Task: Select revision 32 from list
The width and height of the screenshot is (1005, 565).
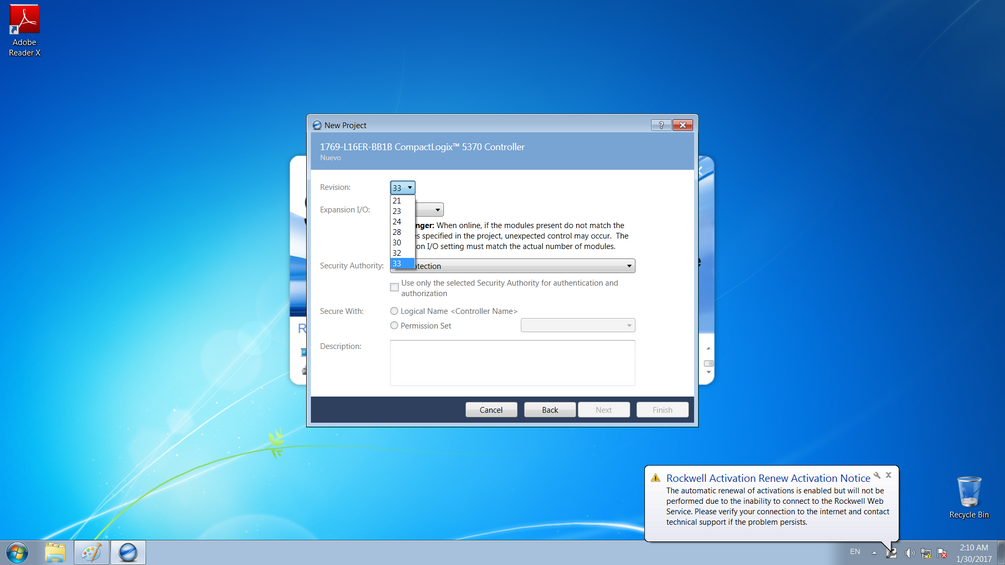Action: [403, 253]
